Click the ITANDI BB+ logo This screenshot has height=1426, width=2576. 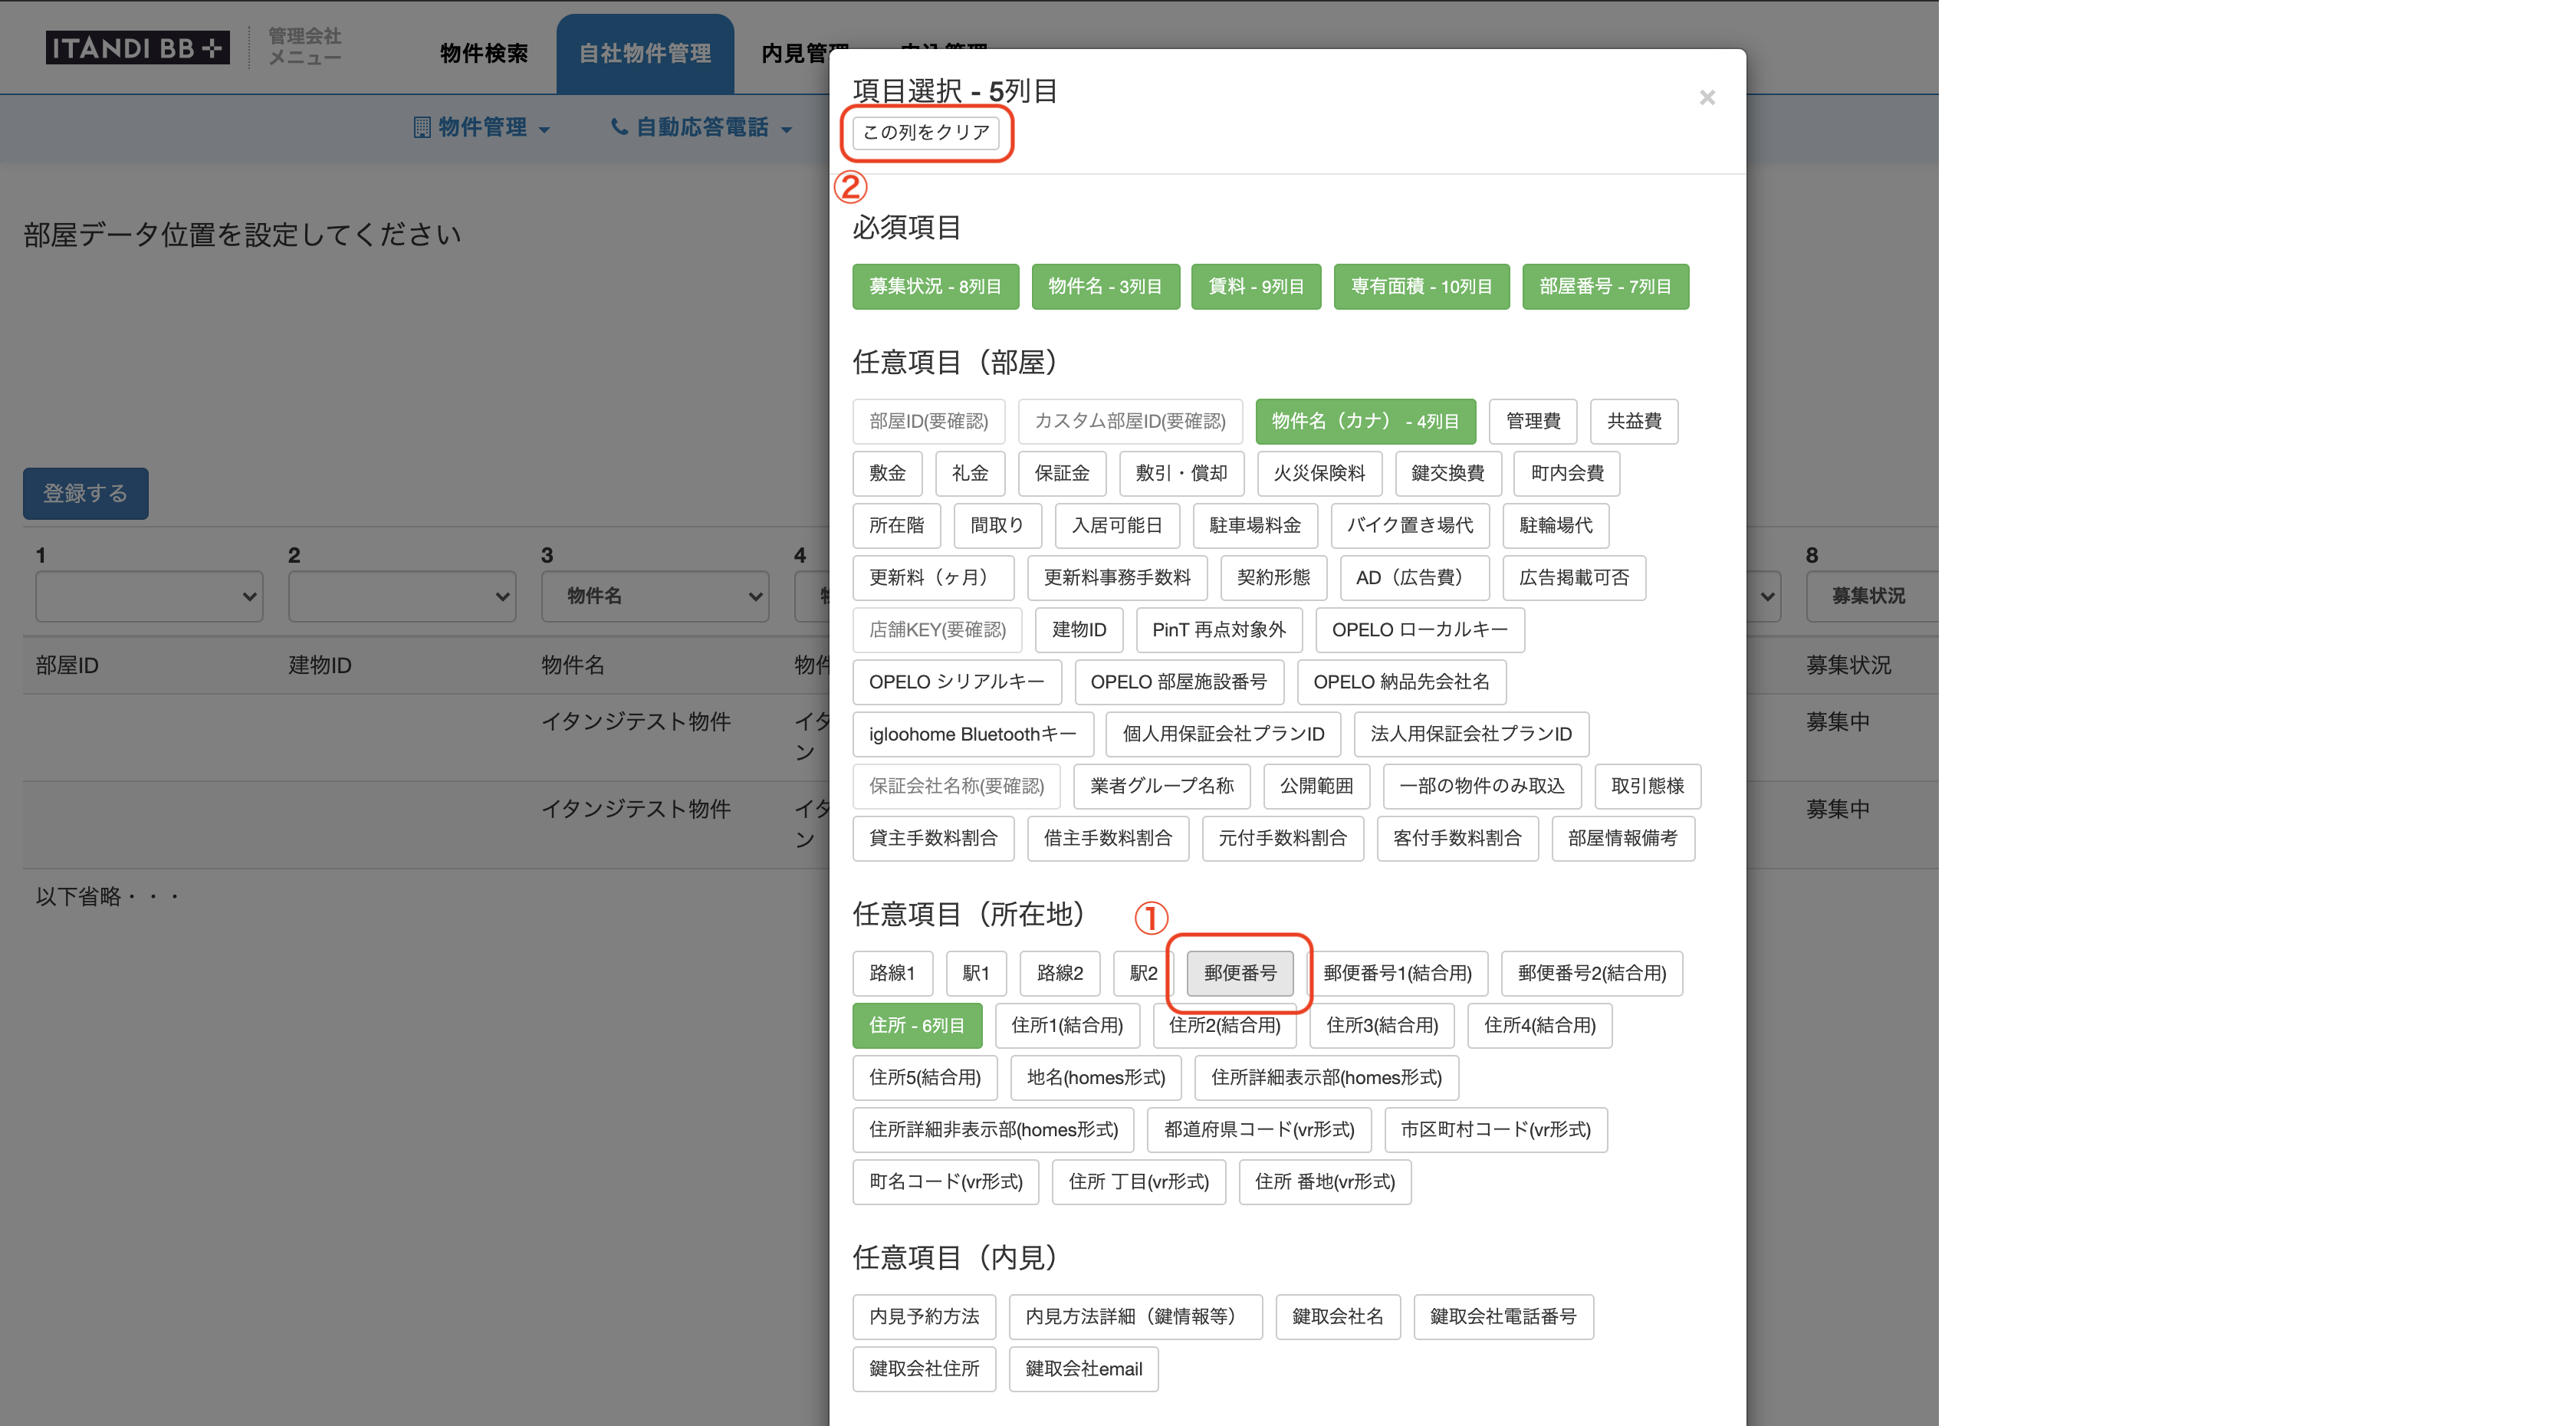137,47
